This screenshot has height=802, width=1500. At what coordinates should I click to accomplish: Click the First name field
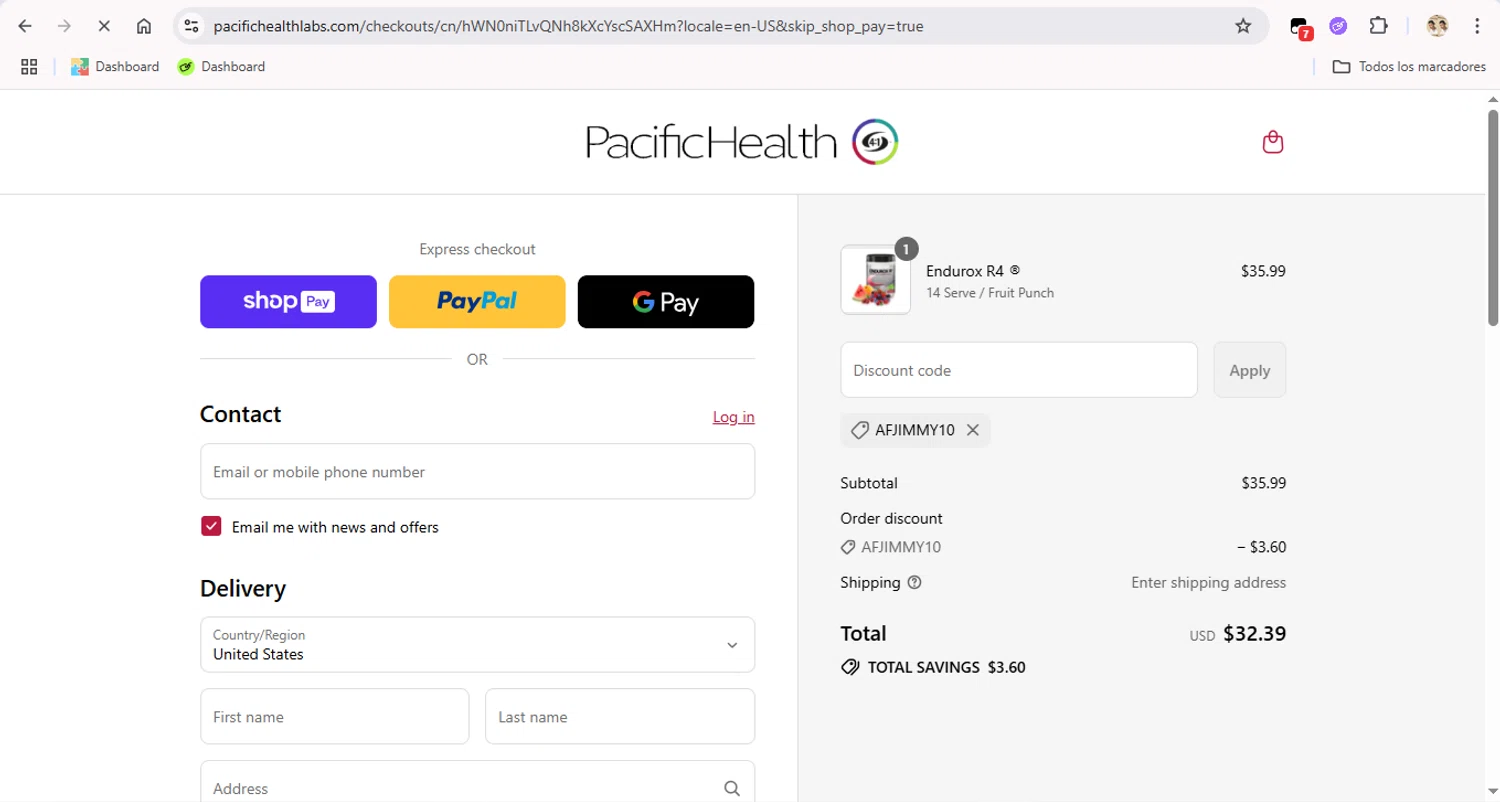334,717
